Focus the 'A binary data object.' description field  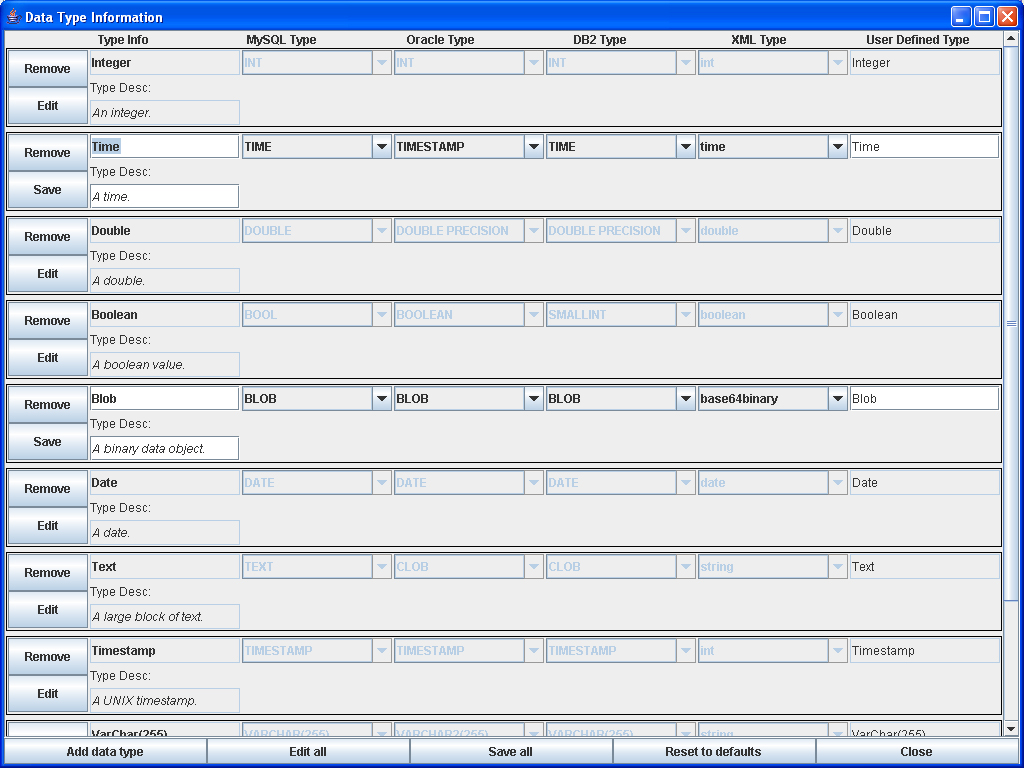(x=164, y=449)
